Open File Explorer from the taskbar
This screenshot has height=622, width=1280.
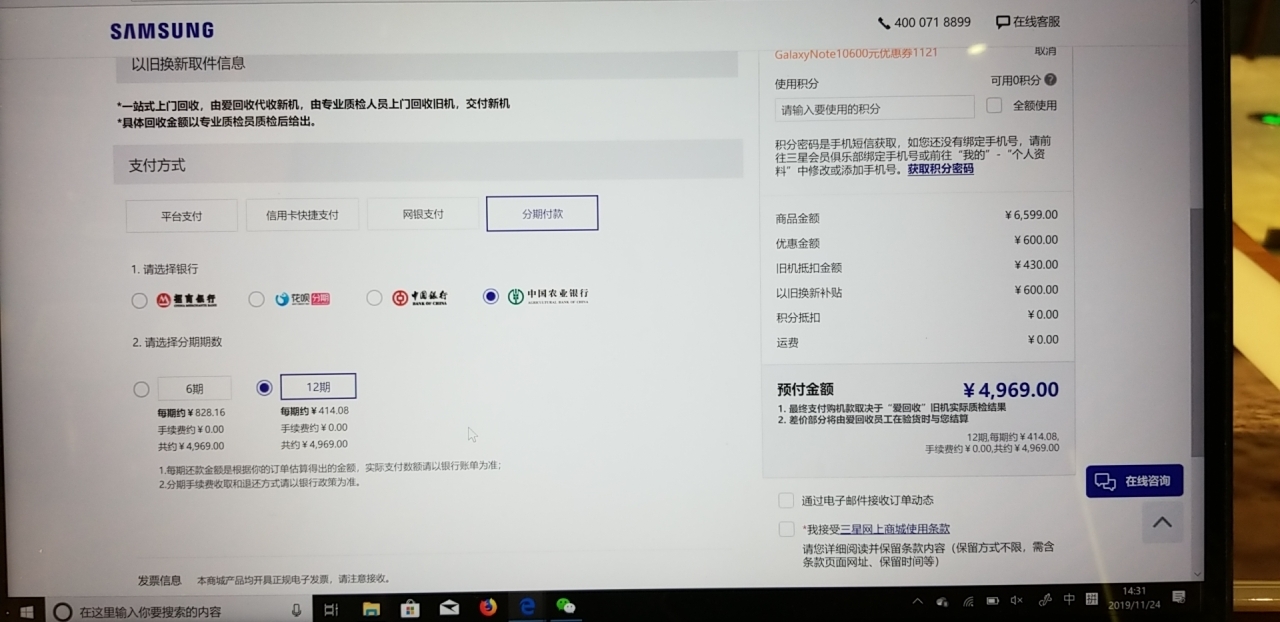371,608
